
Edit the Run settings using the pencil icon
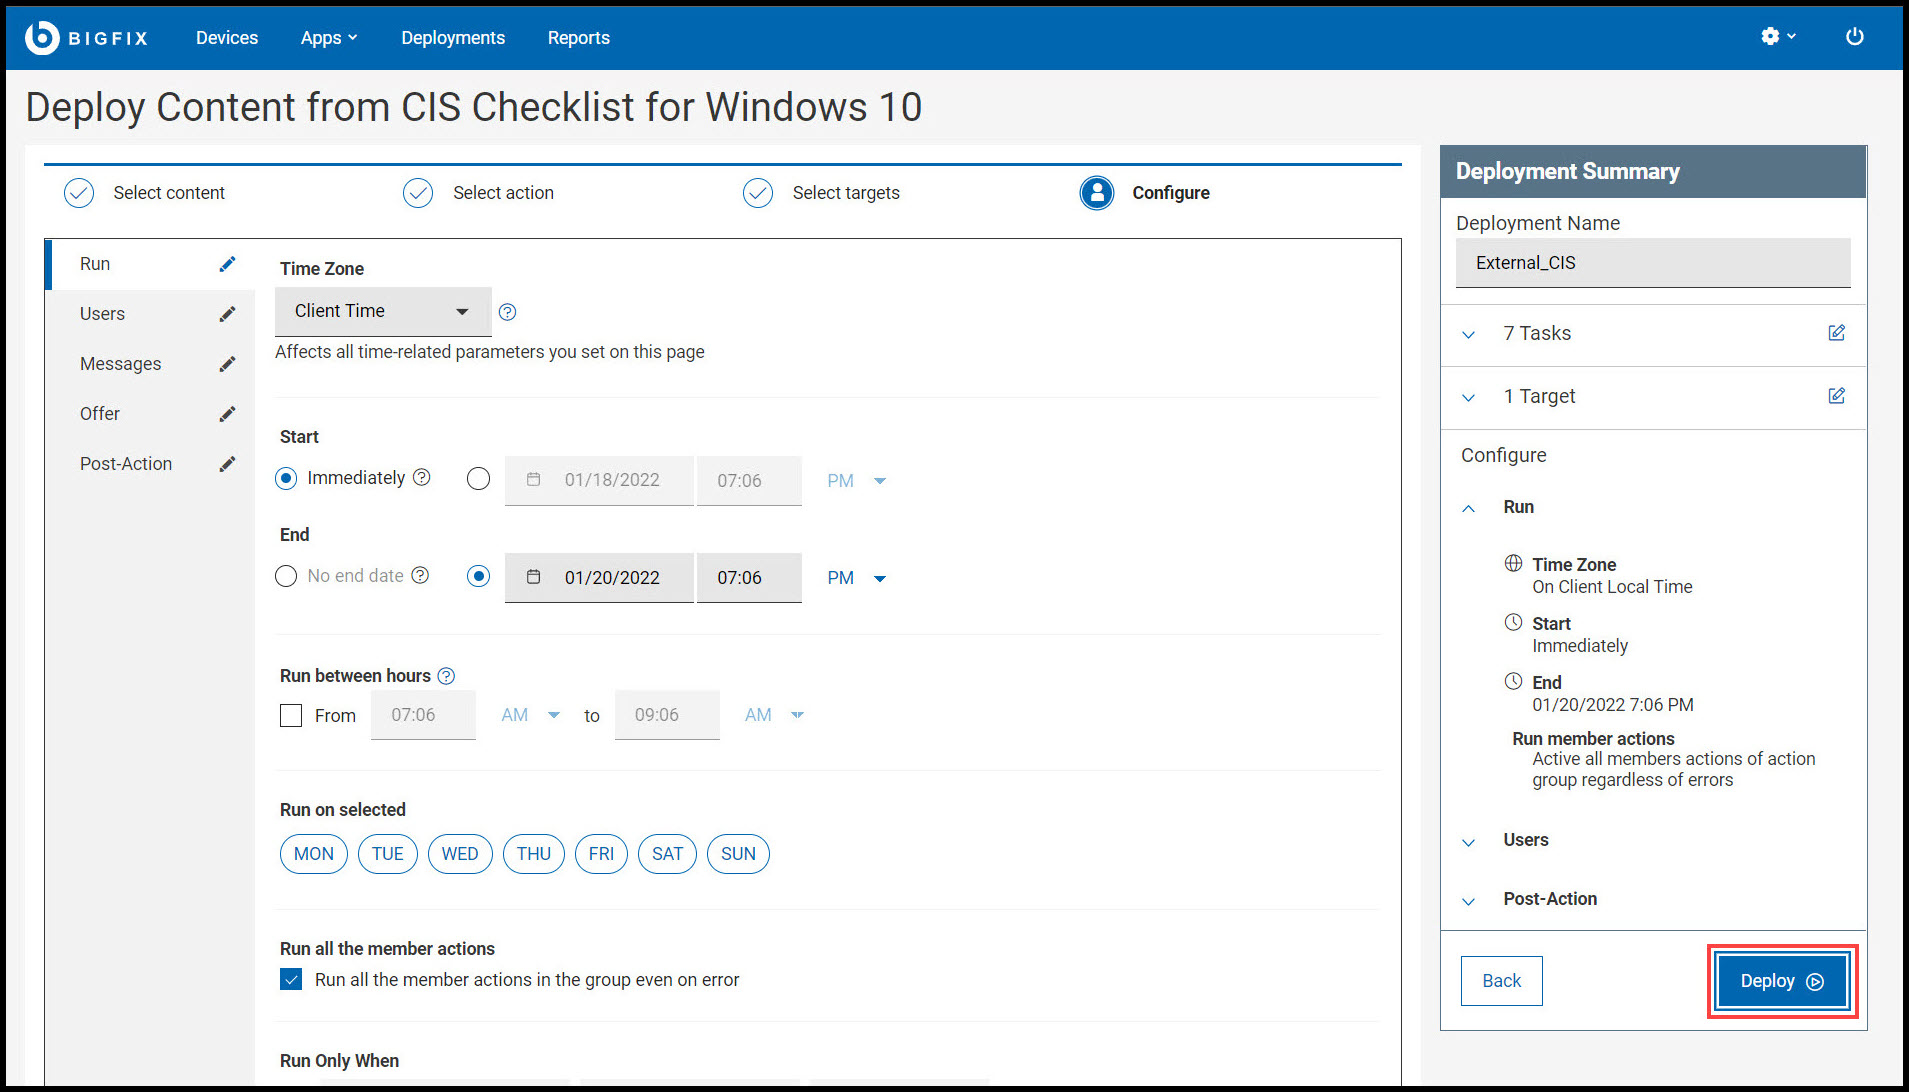point(228,263)
